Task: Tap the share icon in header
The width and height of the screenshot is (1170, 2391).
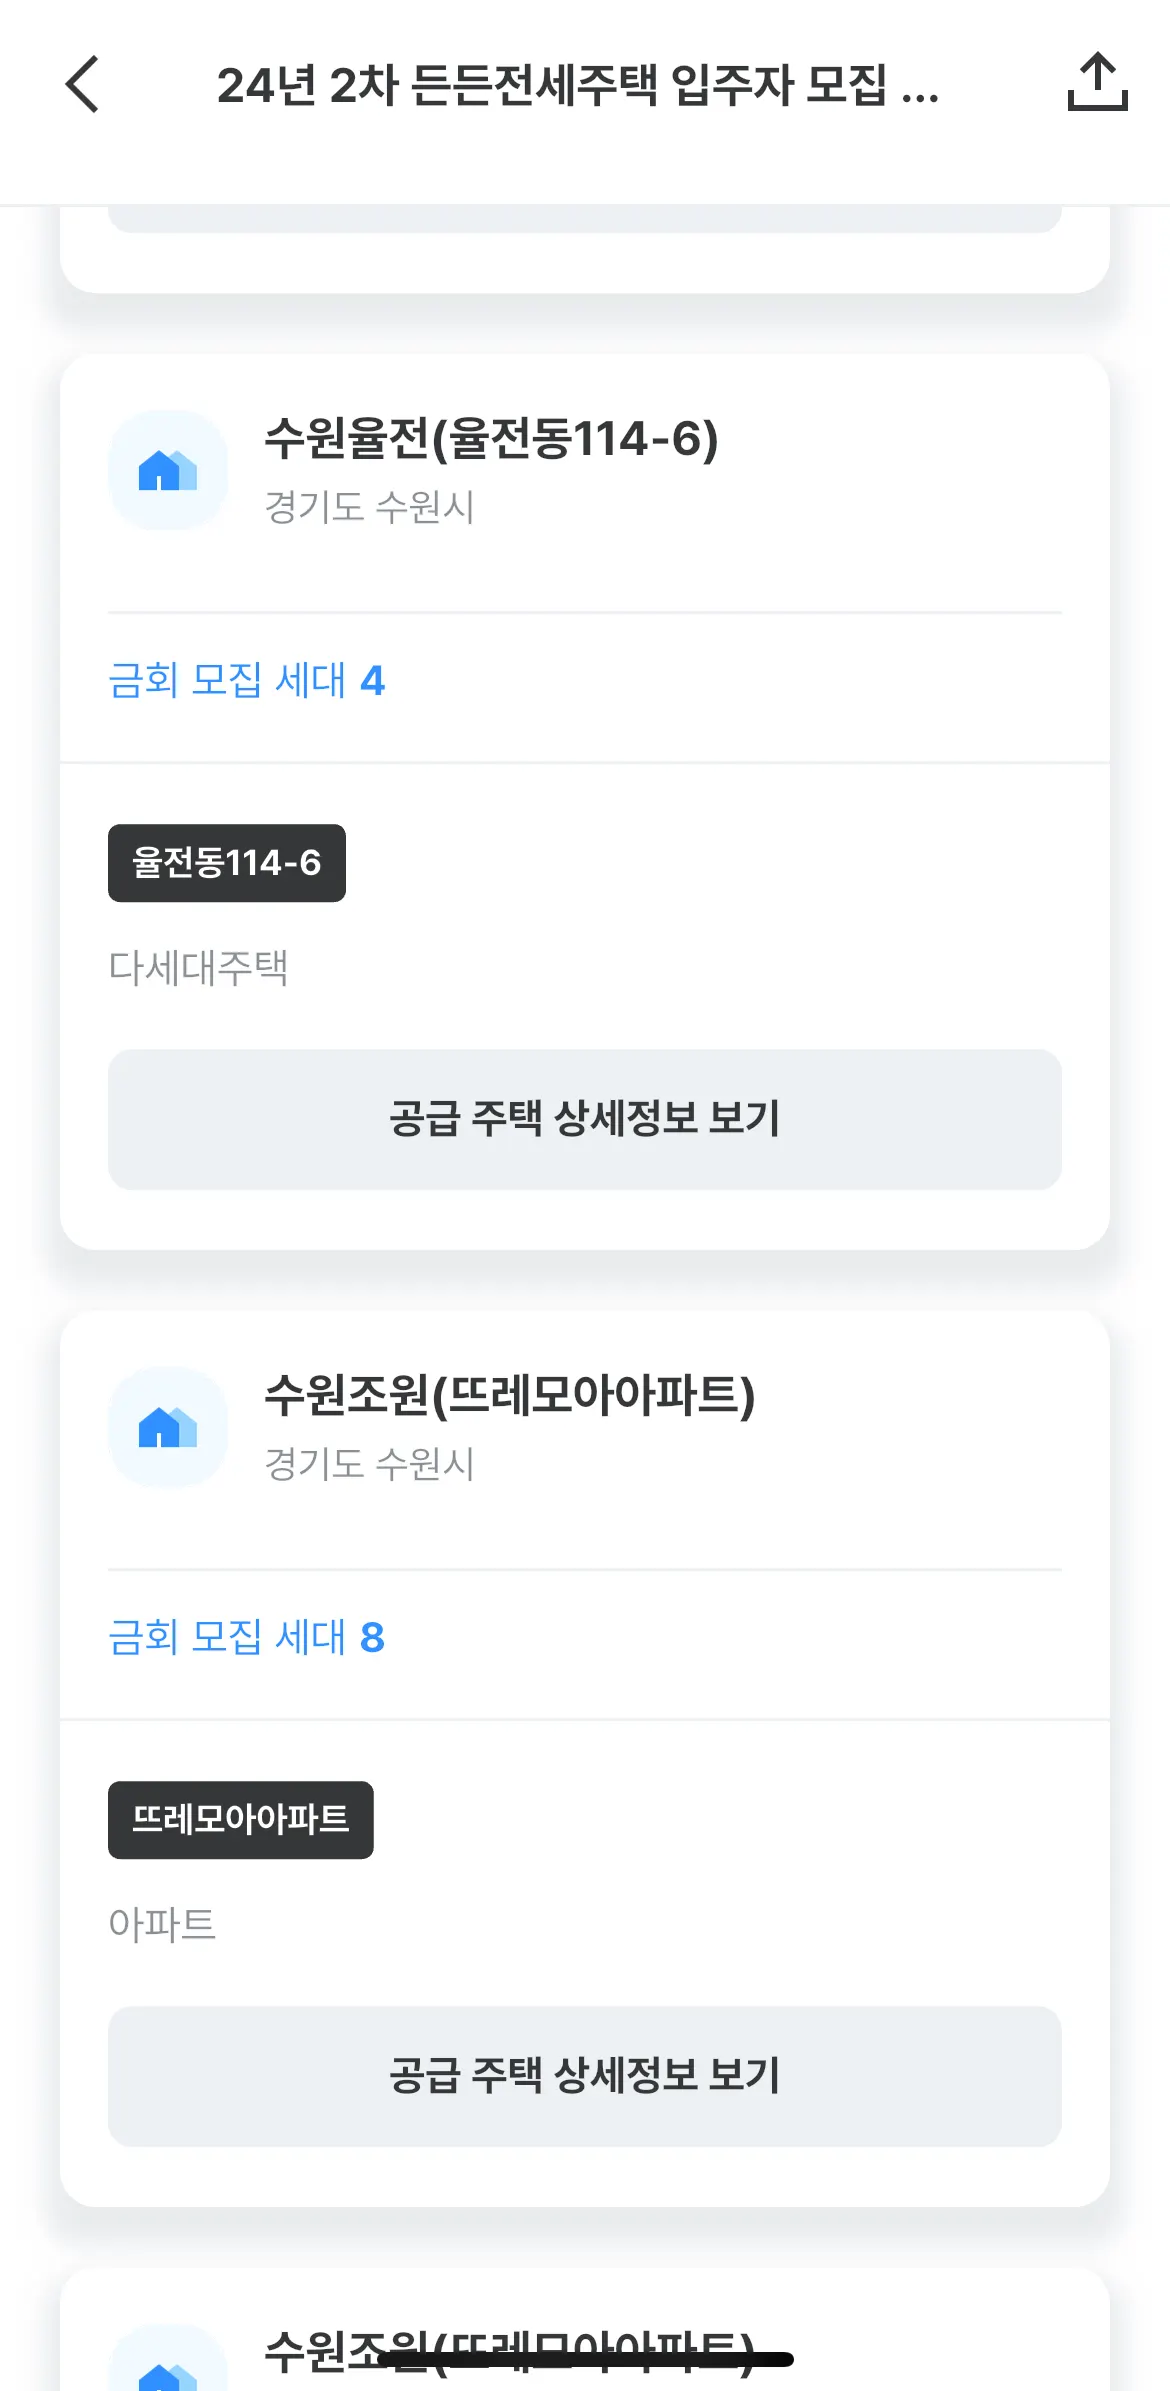Action: coord(1097,82)
